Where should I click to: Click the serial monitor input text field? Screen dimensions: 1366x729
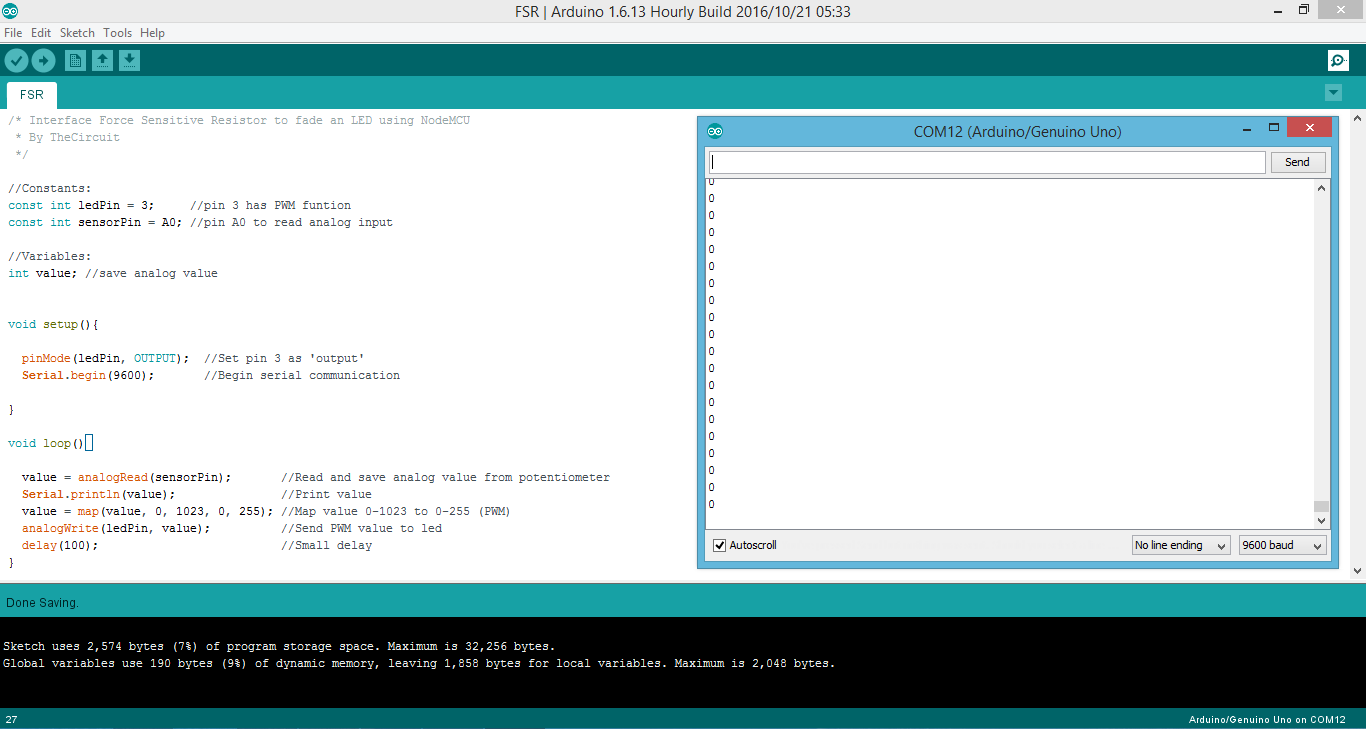pos(987,162)
